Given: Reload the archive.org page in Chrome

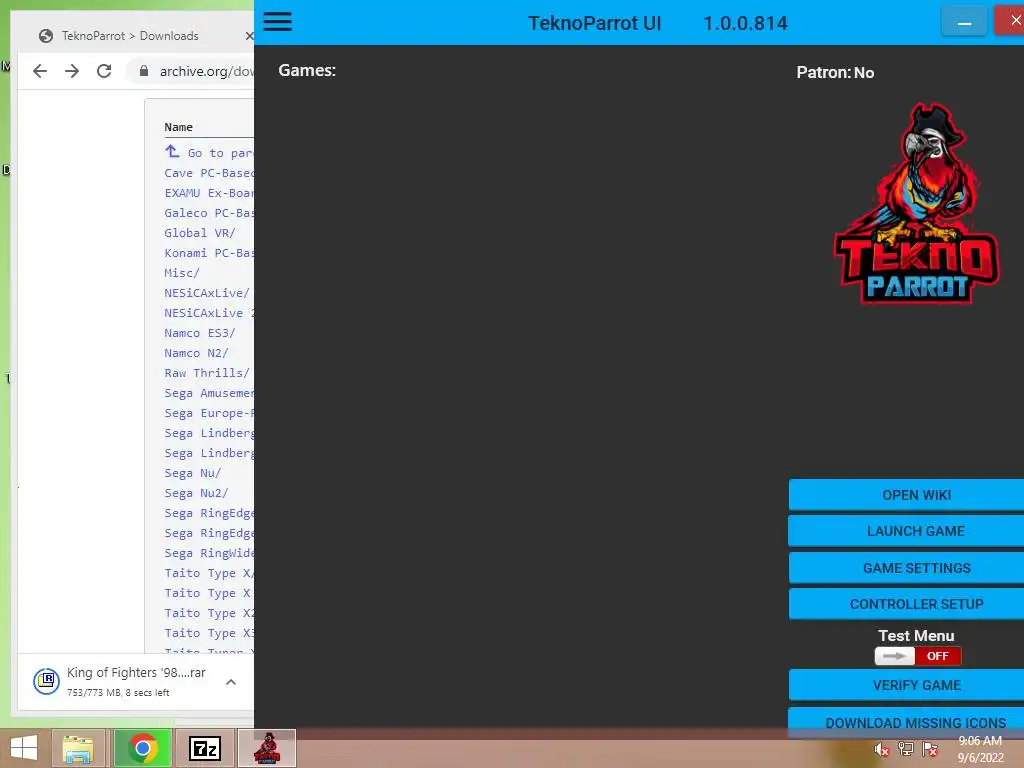Looking at the screenshot, I should (x=104, y=71).
